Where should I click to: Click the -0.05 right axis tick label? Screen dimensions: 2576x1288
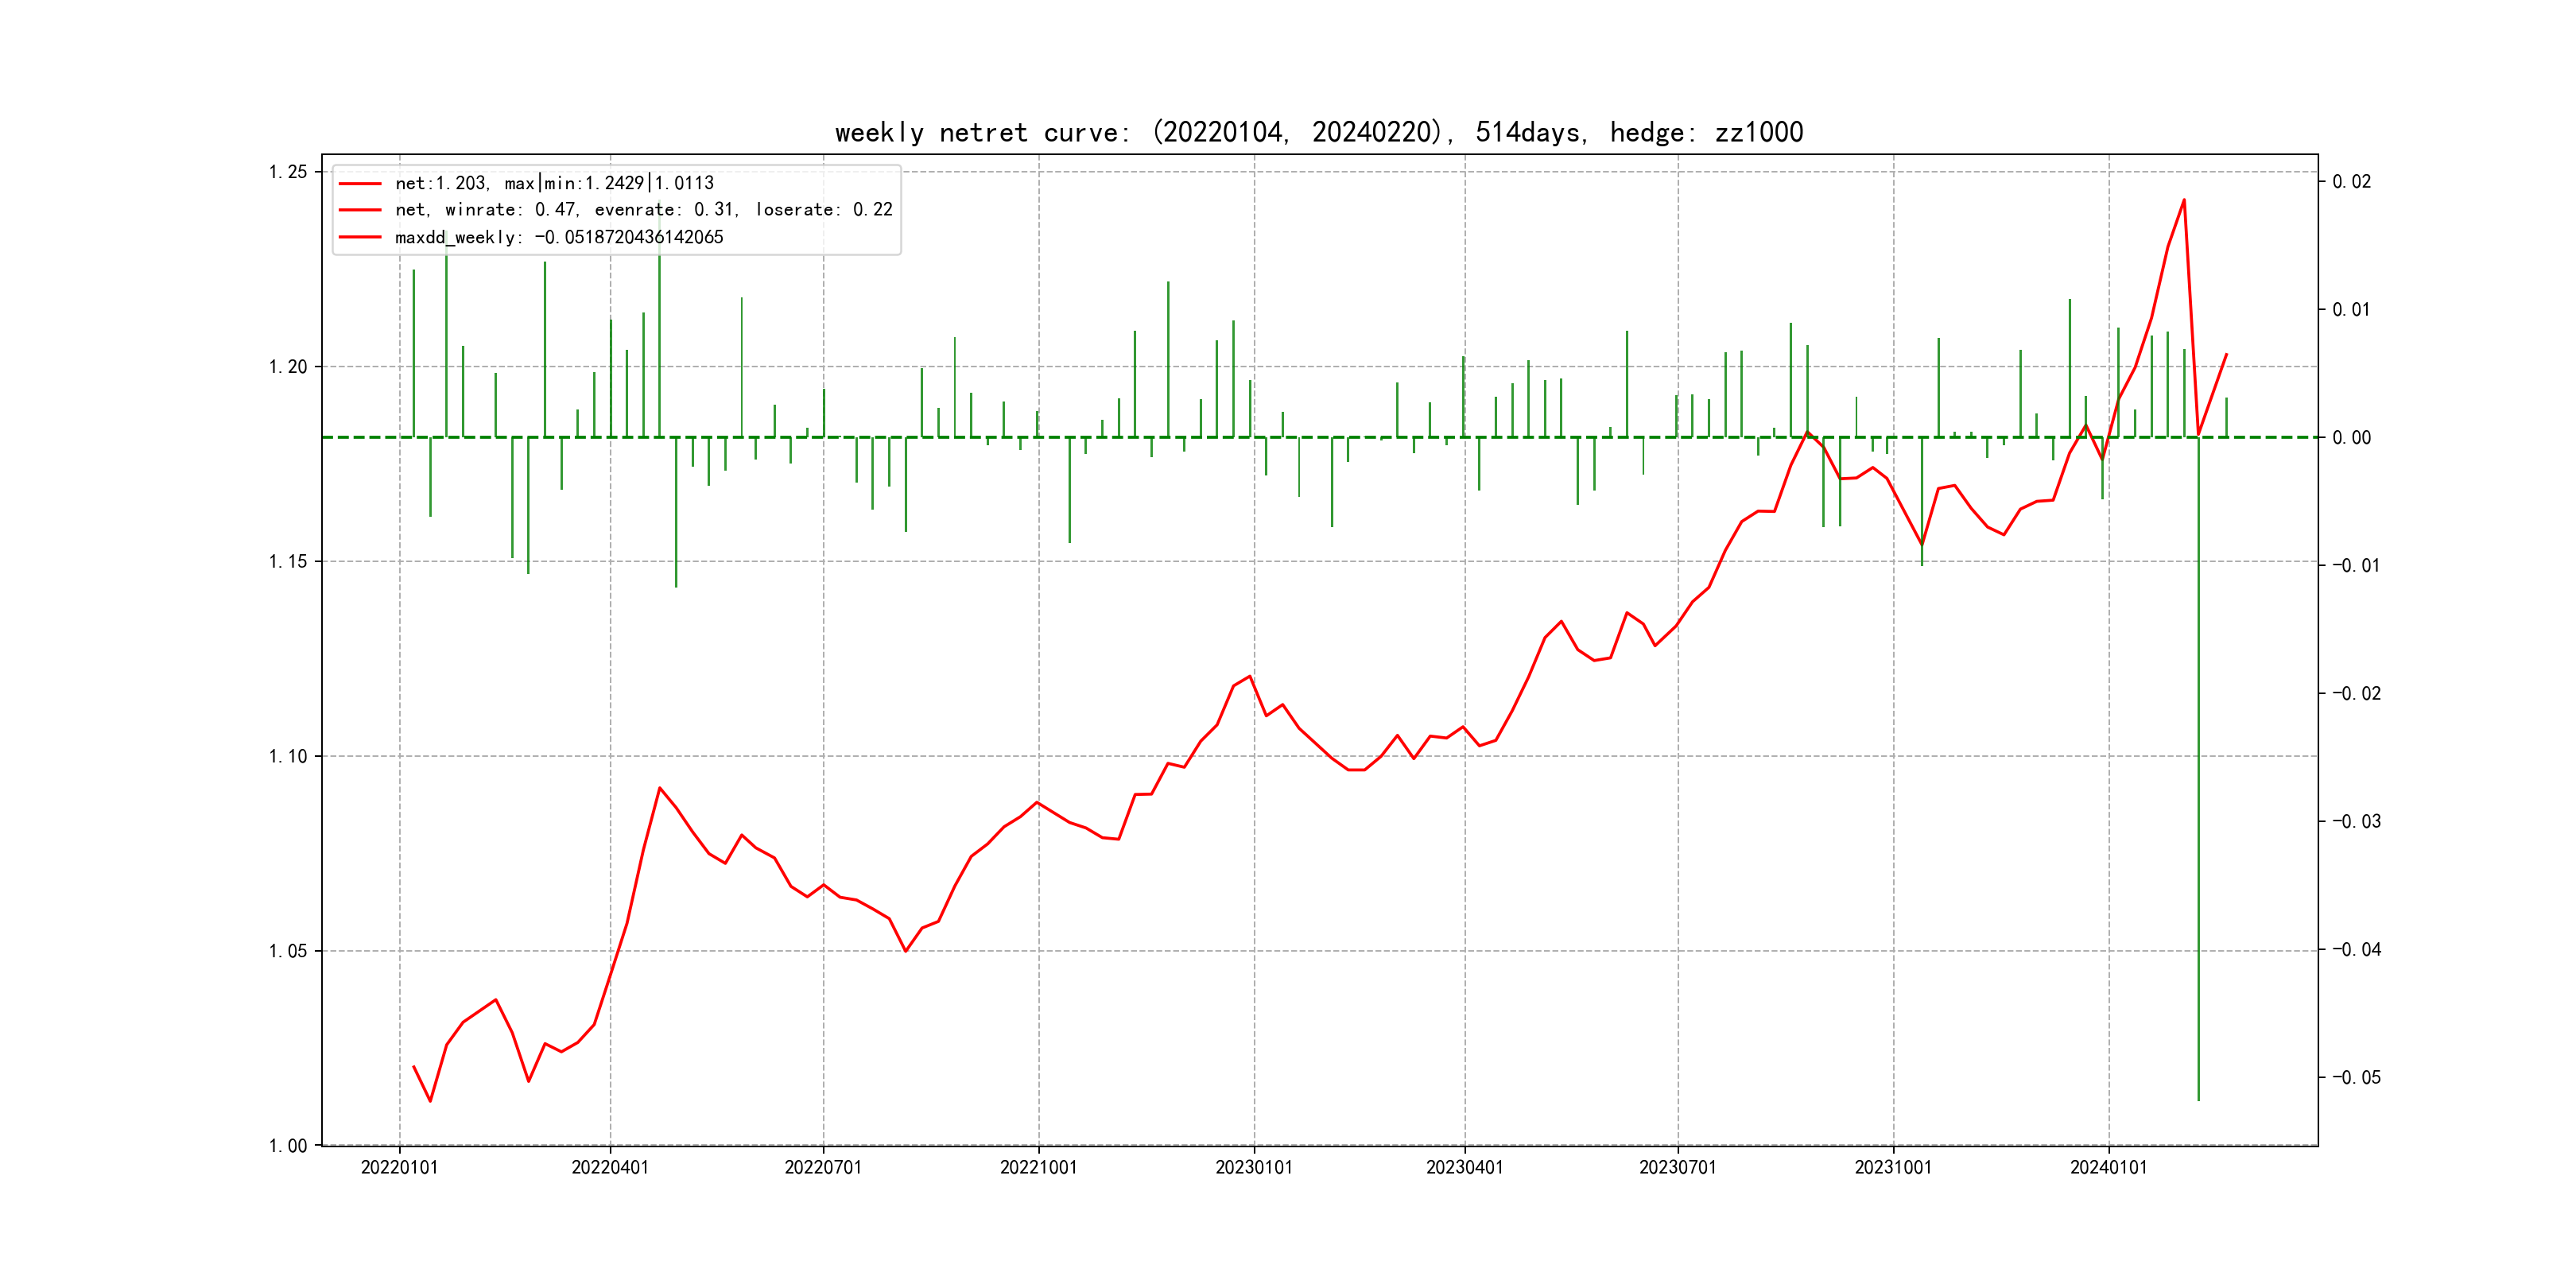point(2356,1077)
